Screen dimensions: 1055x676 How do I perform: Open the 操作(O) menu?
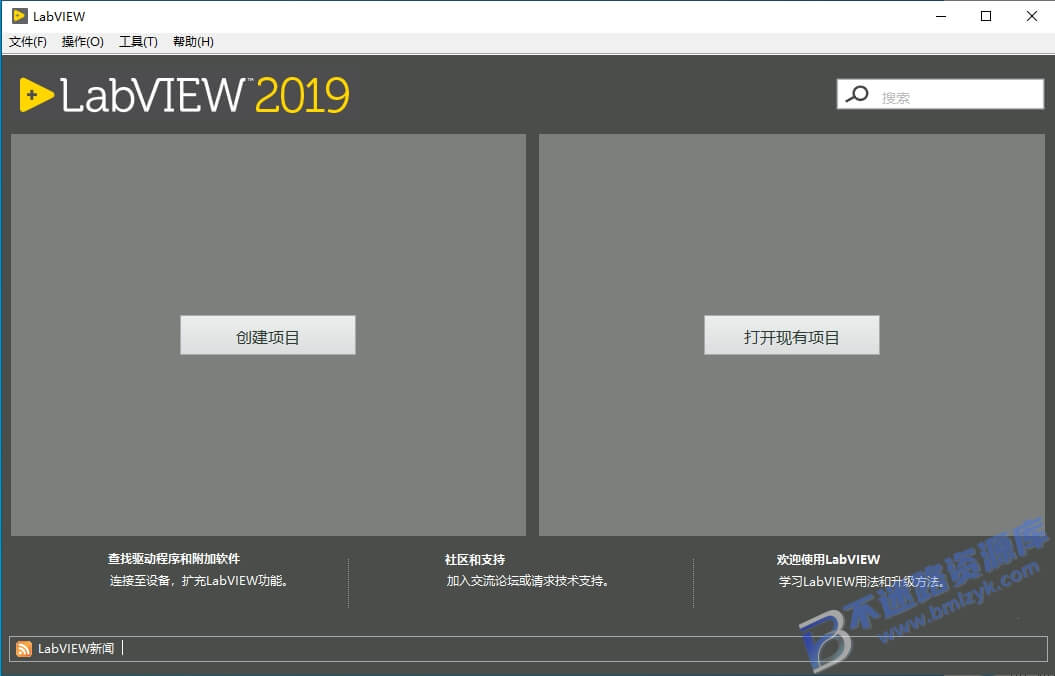click(82, 42)
